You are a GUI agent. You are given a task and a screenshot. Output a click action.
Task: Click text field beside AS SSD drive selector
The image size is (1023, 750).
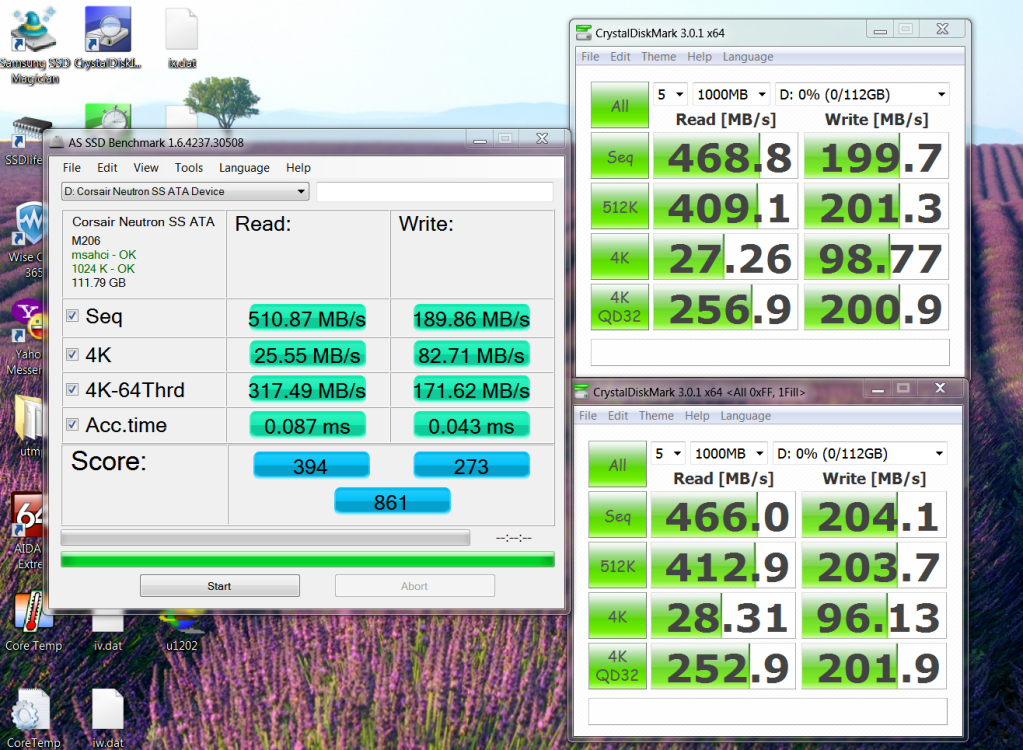(435, 192)
